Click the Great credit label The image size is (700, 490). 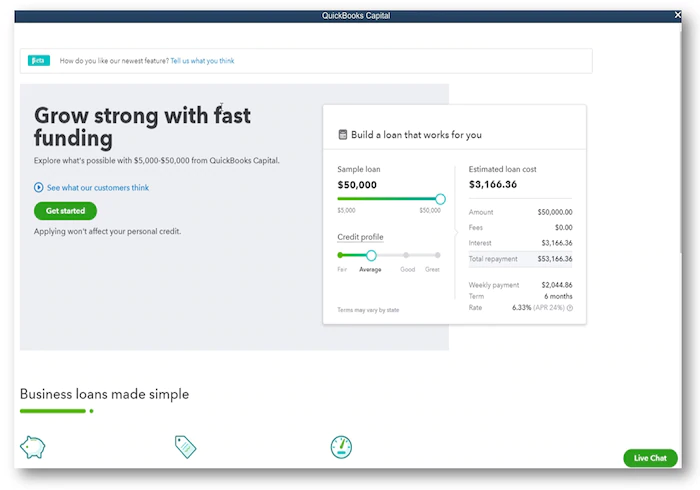pos(432,270)
